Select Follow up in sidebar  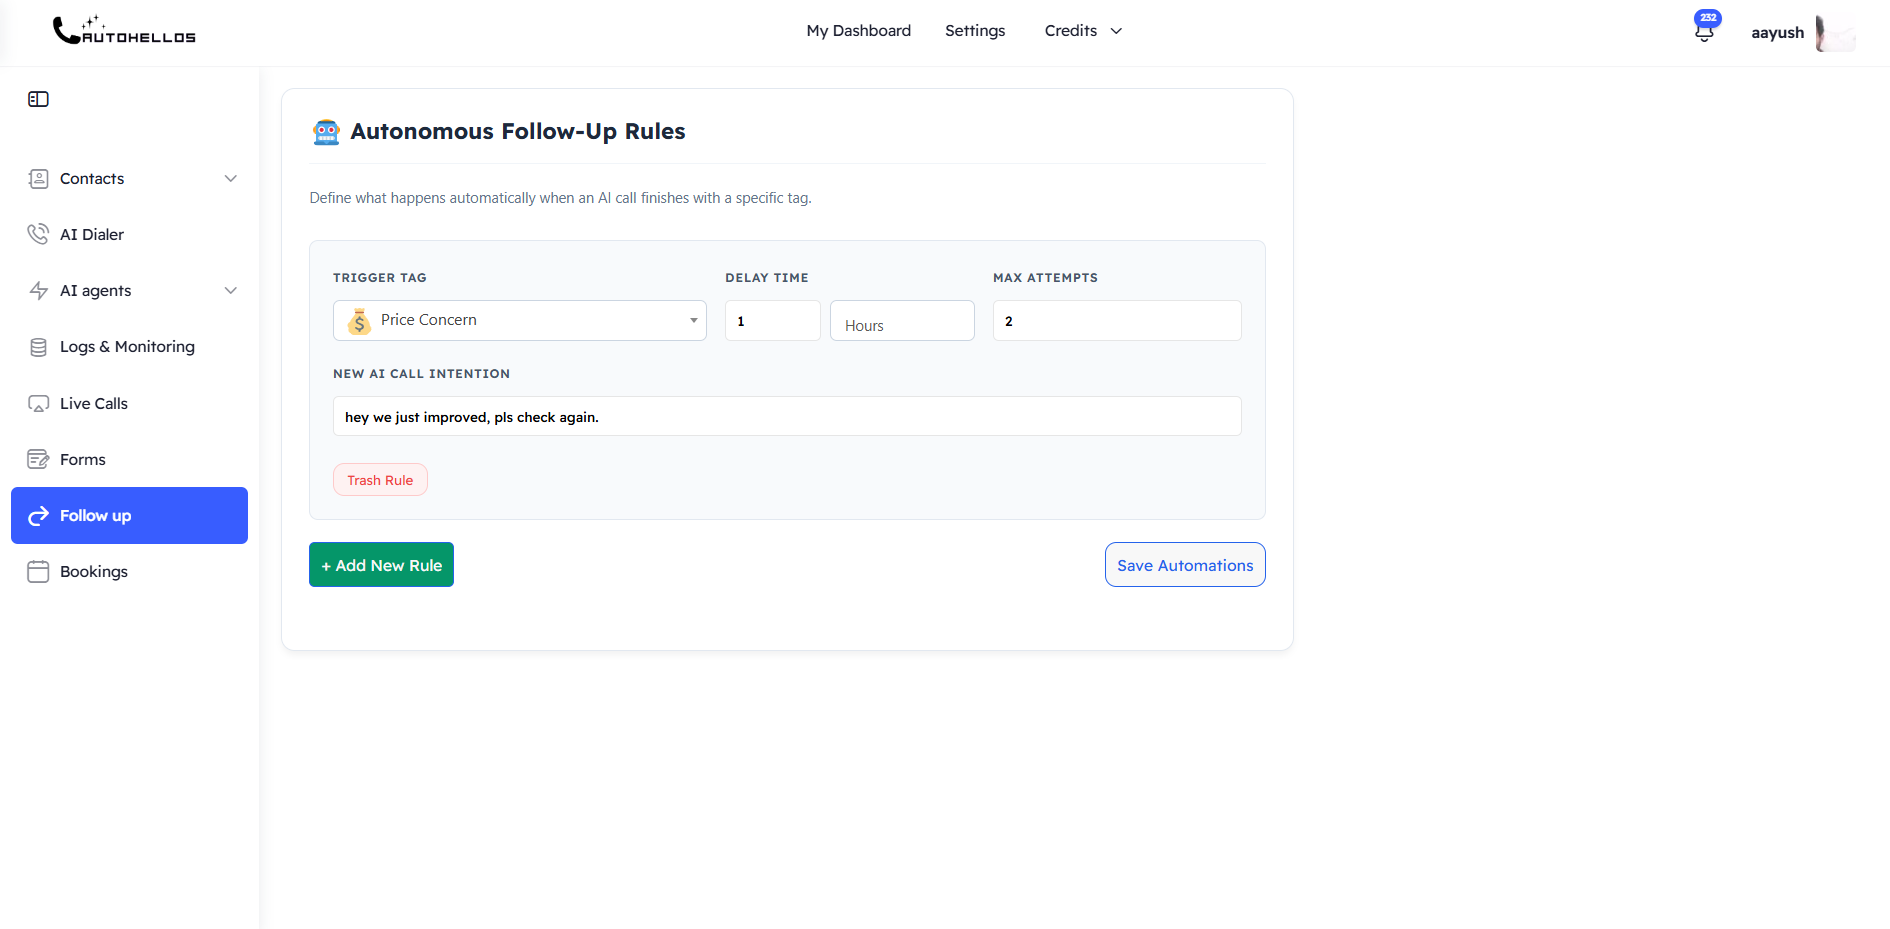(129, 516)
